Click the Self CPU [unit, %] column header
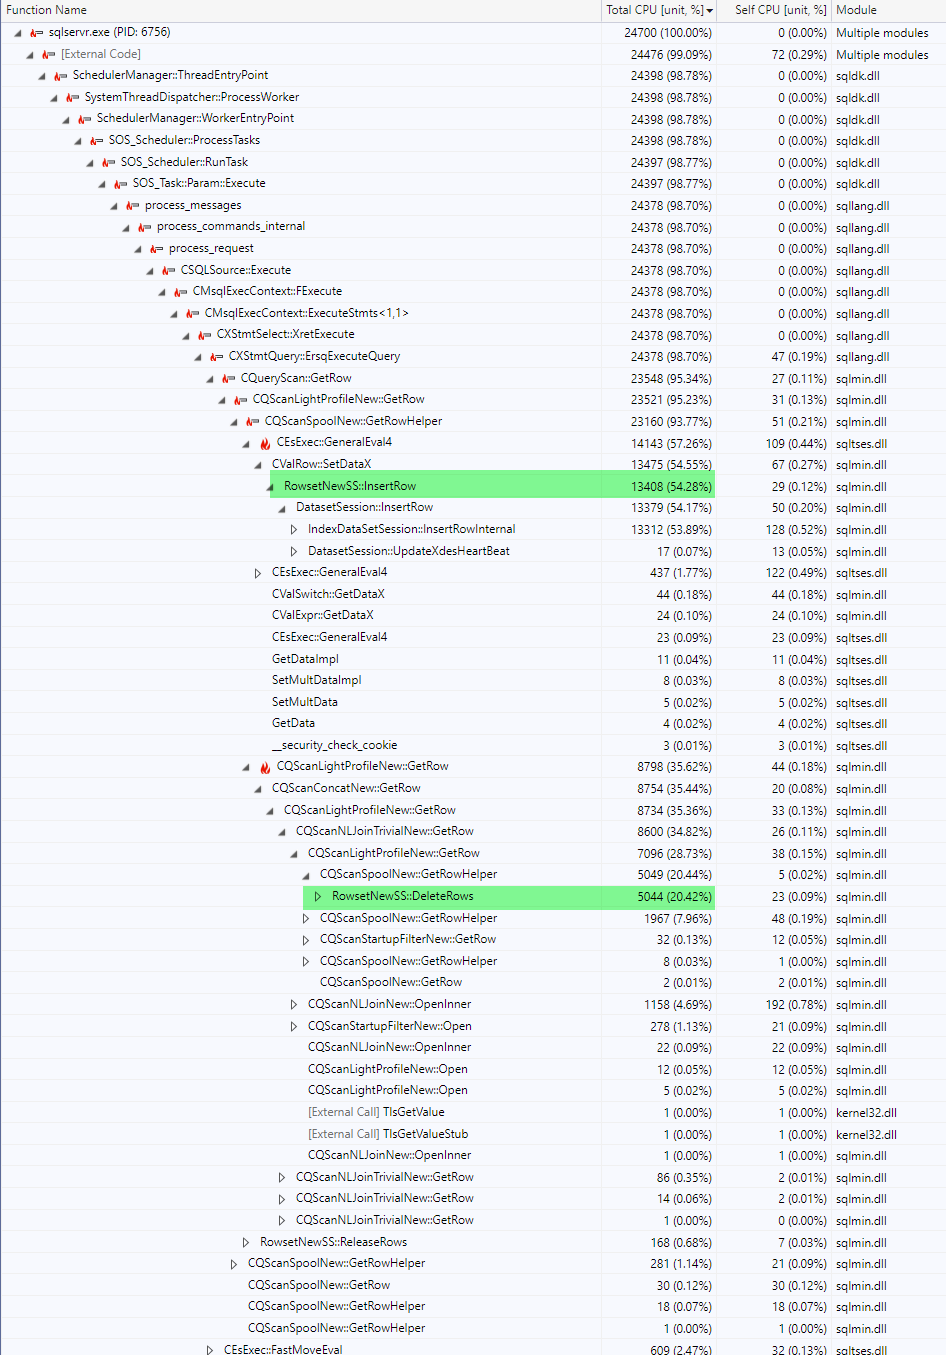This screenshot has width=946, height=1355. coord(774,10)
